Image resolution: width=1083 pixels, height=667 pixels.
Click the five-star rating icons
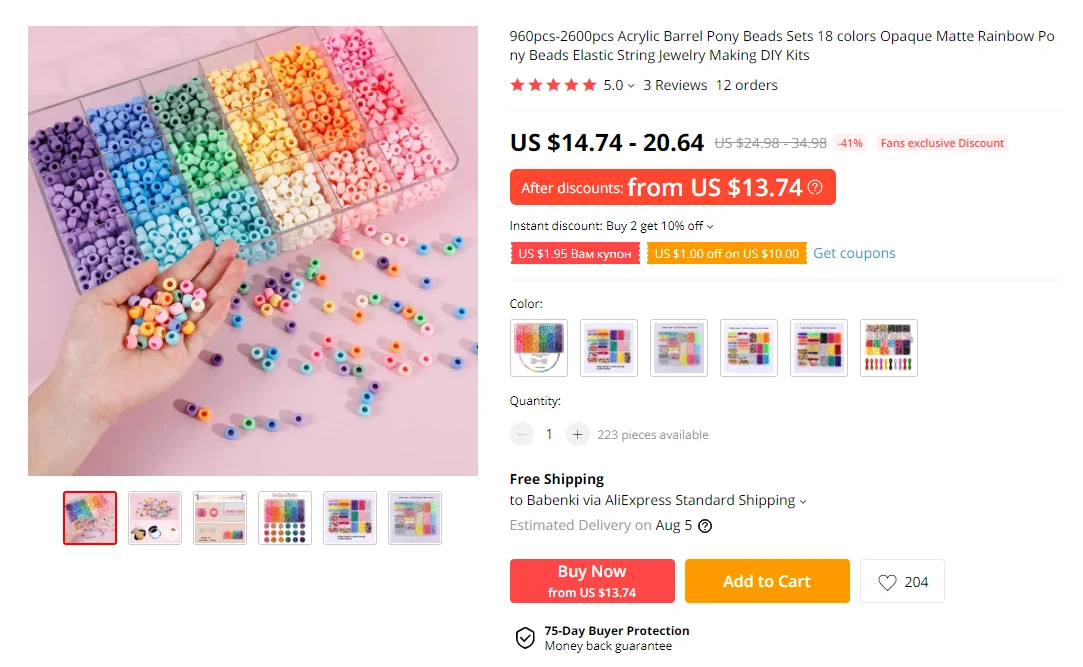[553, 85]
